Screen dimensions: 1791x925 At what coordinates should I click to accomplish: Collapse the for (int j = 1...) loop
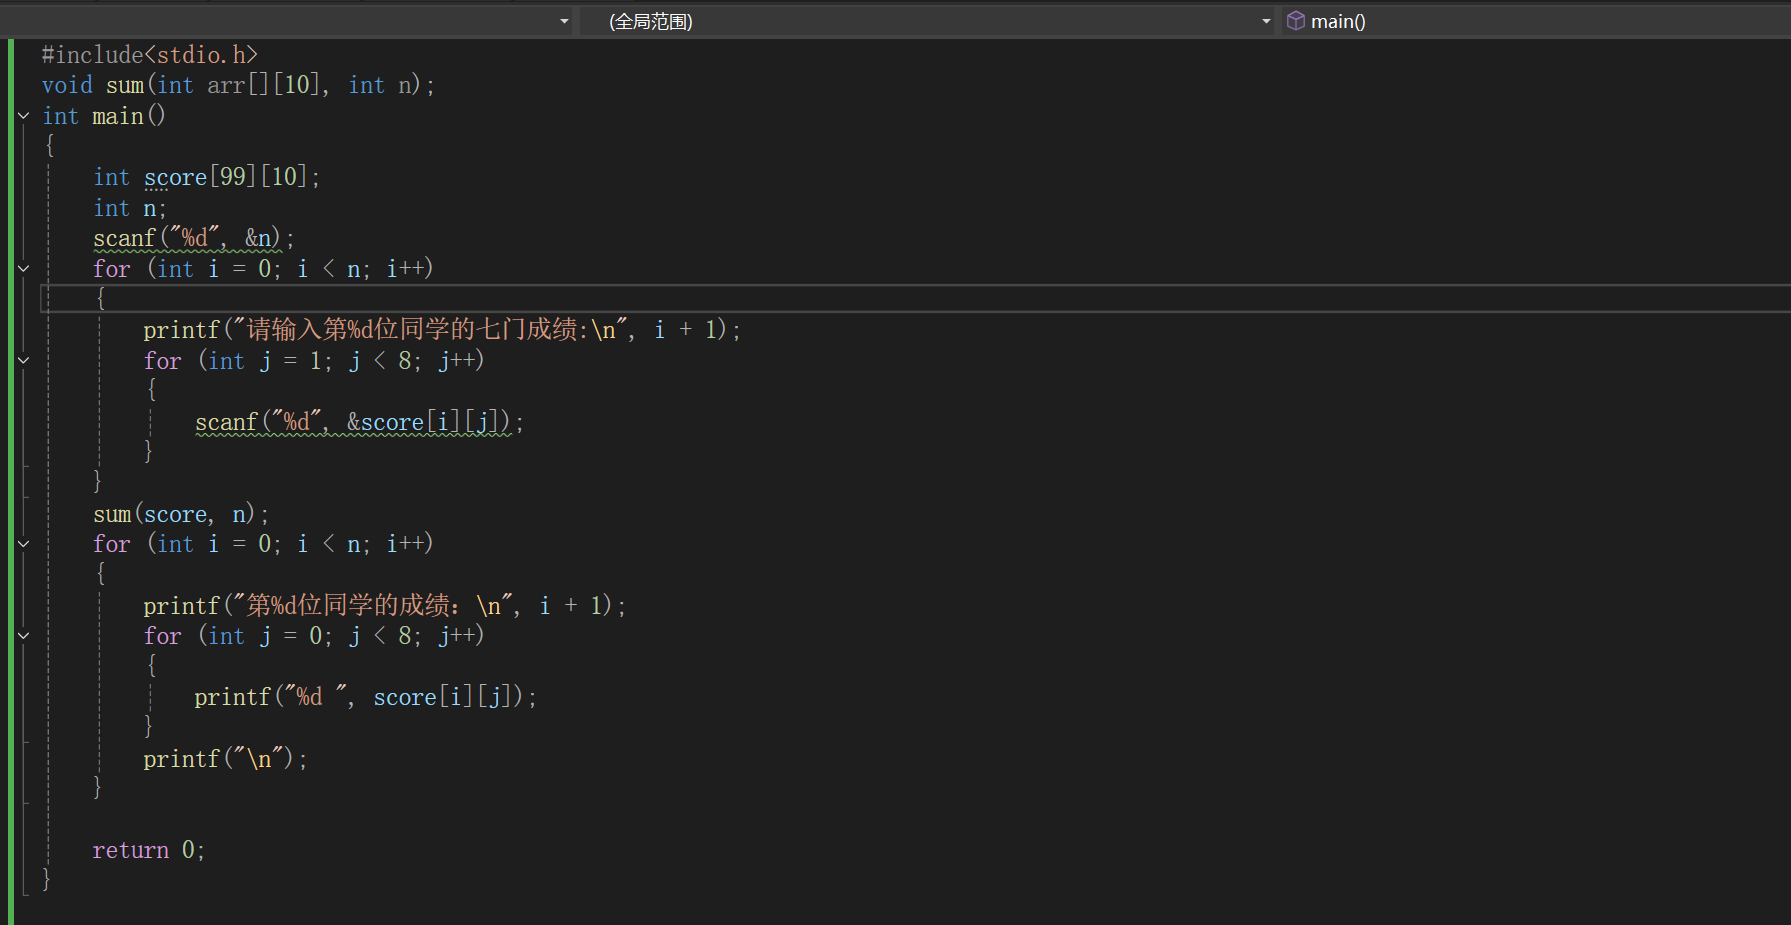pos(24,361)
